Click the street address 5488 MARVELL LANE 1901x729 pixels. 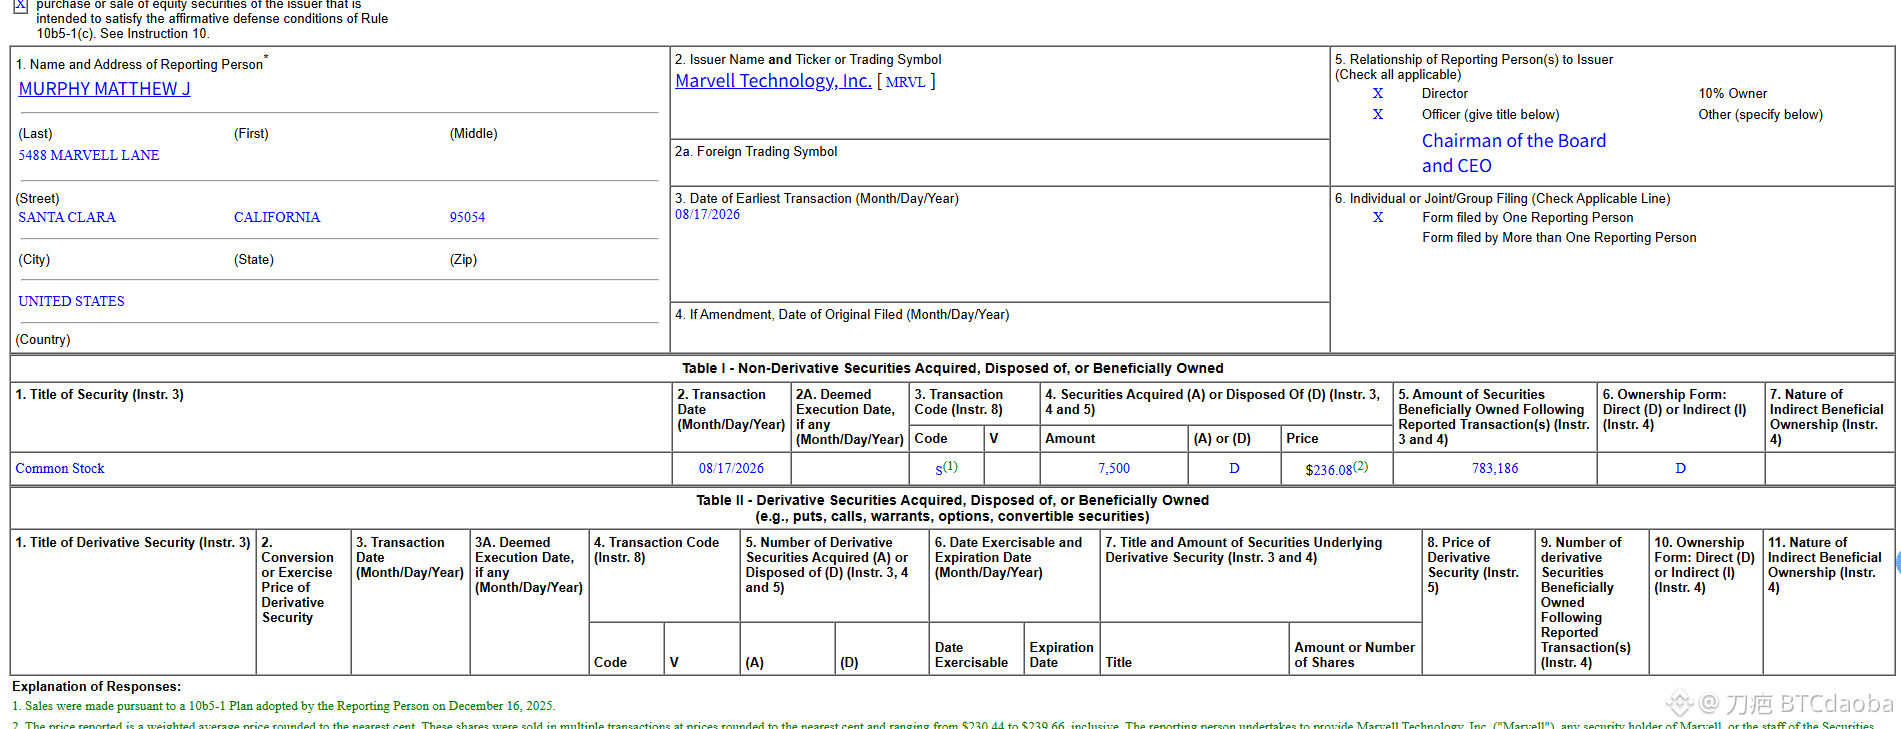tap(89, 155)
